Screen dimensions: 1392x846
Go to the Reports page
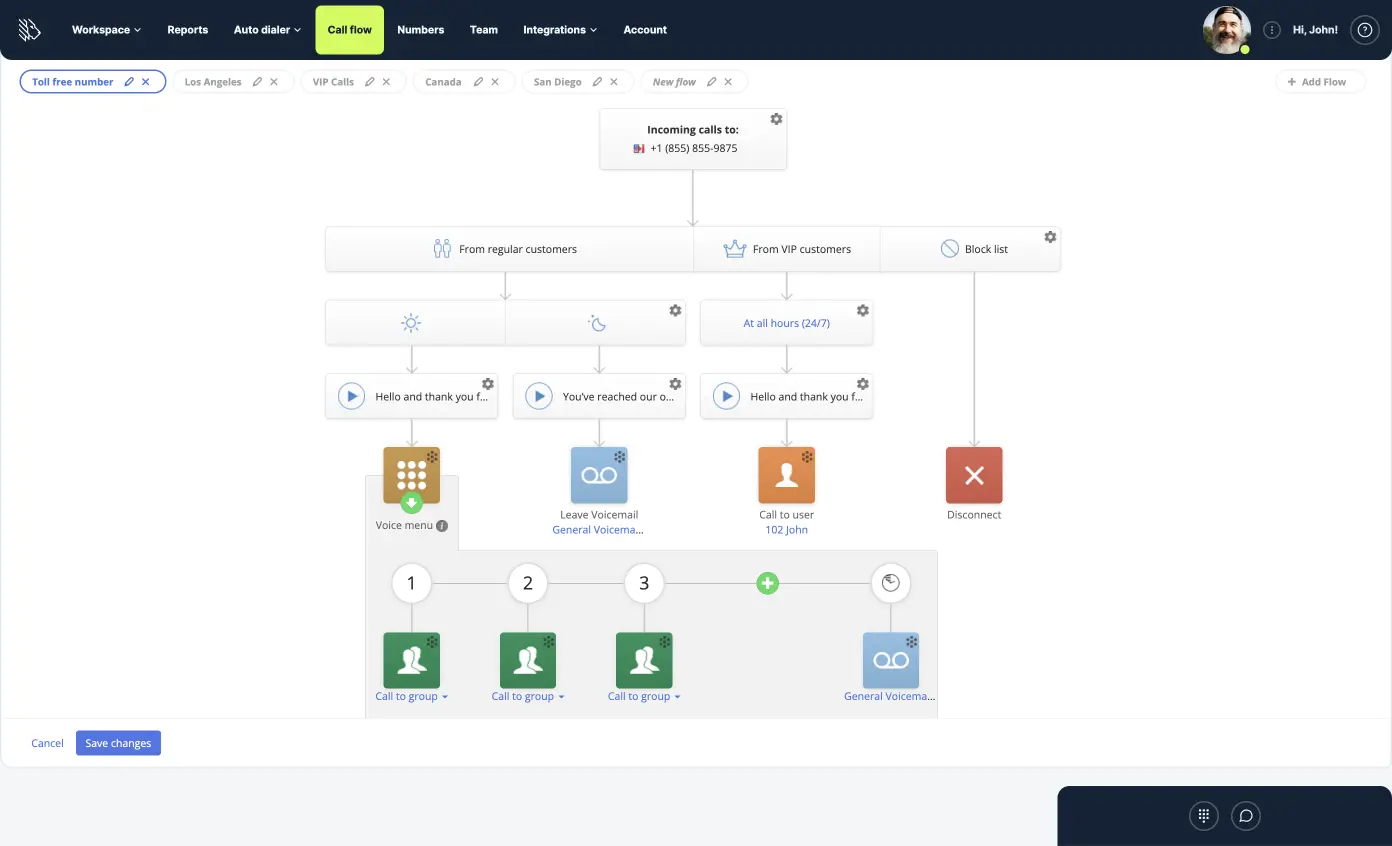188,30
